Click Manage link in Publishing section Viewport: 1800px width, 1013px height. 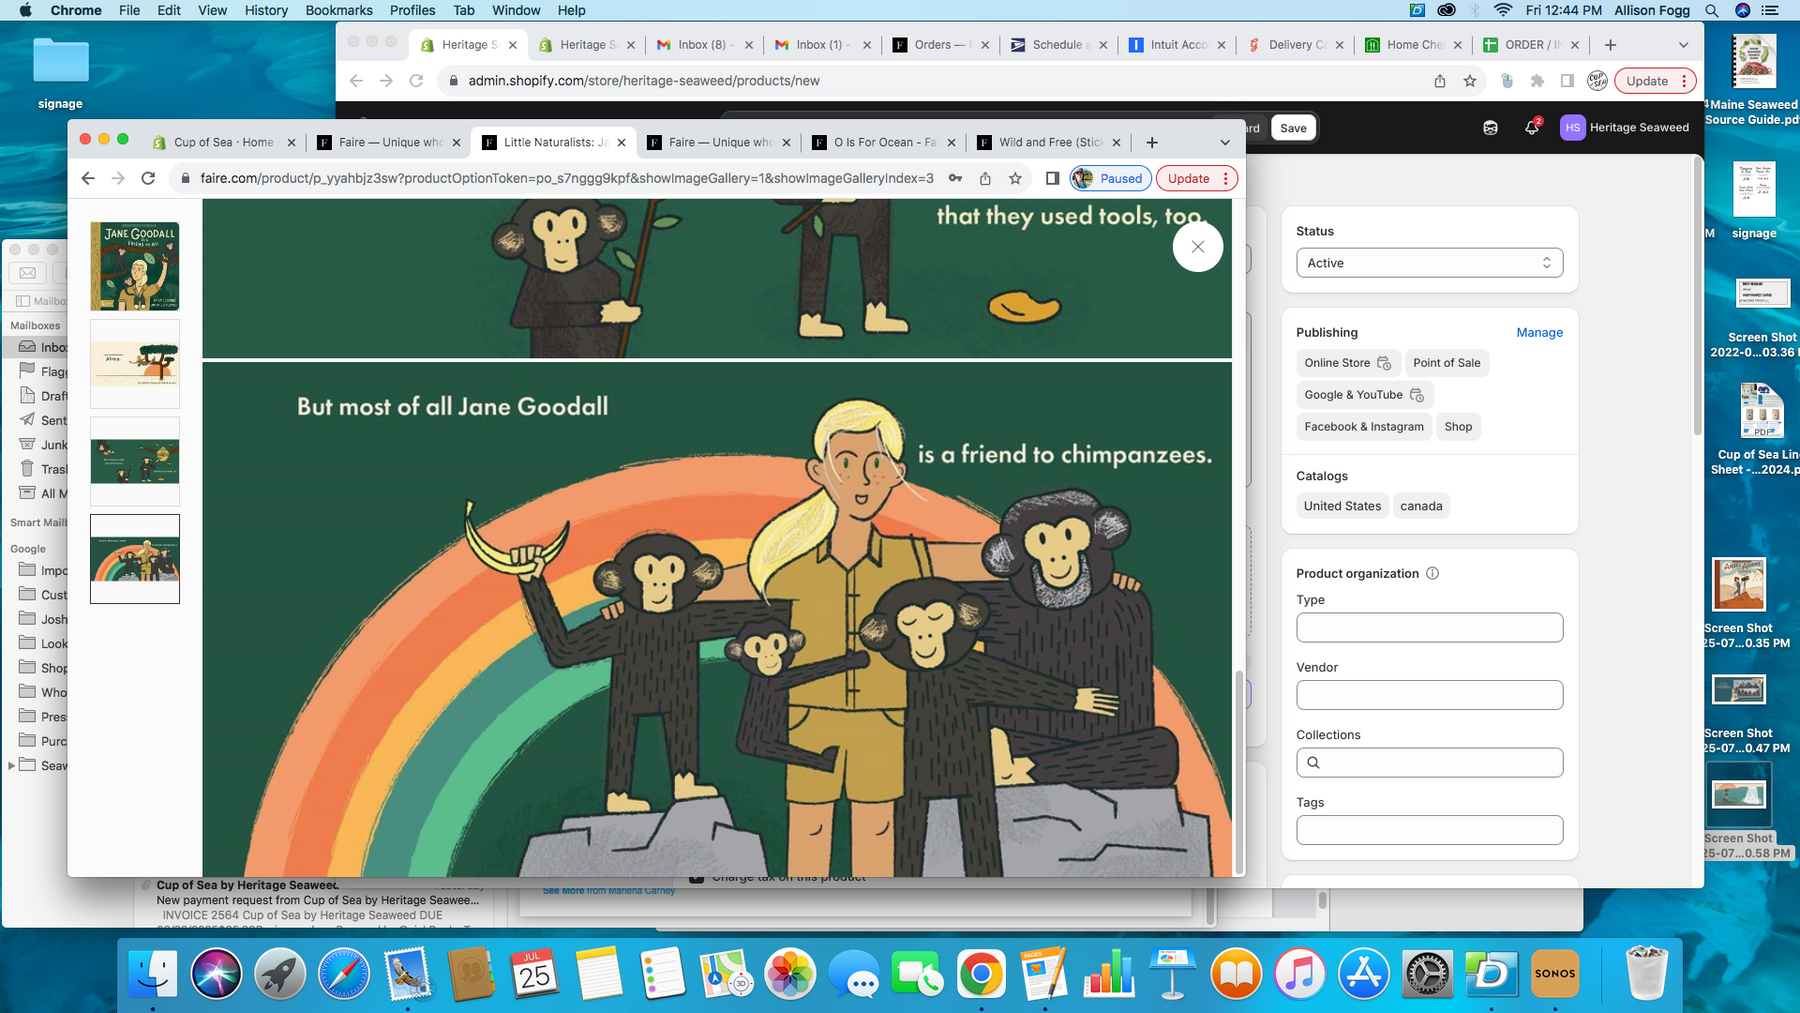coord(1539,332)
